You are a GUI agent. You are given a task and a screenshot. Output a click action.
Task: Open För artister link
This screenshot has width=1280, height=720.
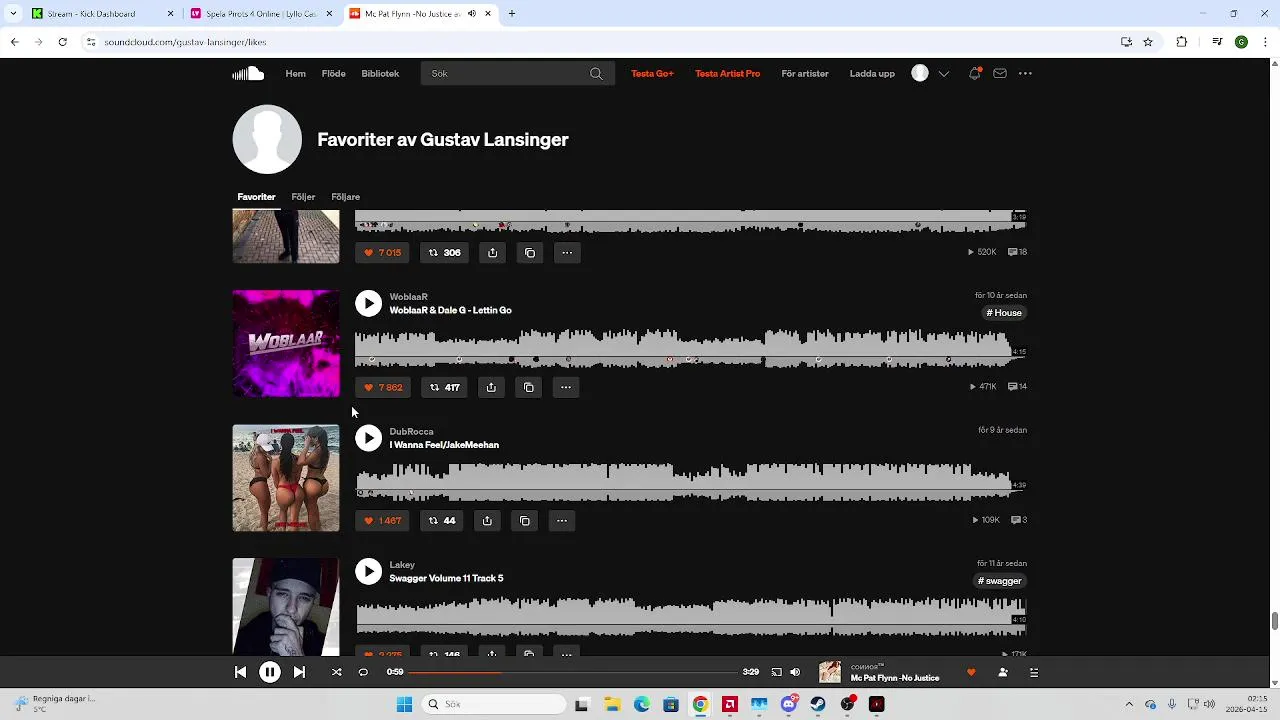click(805, 73)
